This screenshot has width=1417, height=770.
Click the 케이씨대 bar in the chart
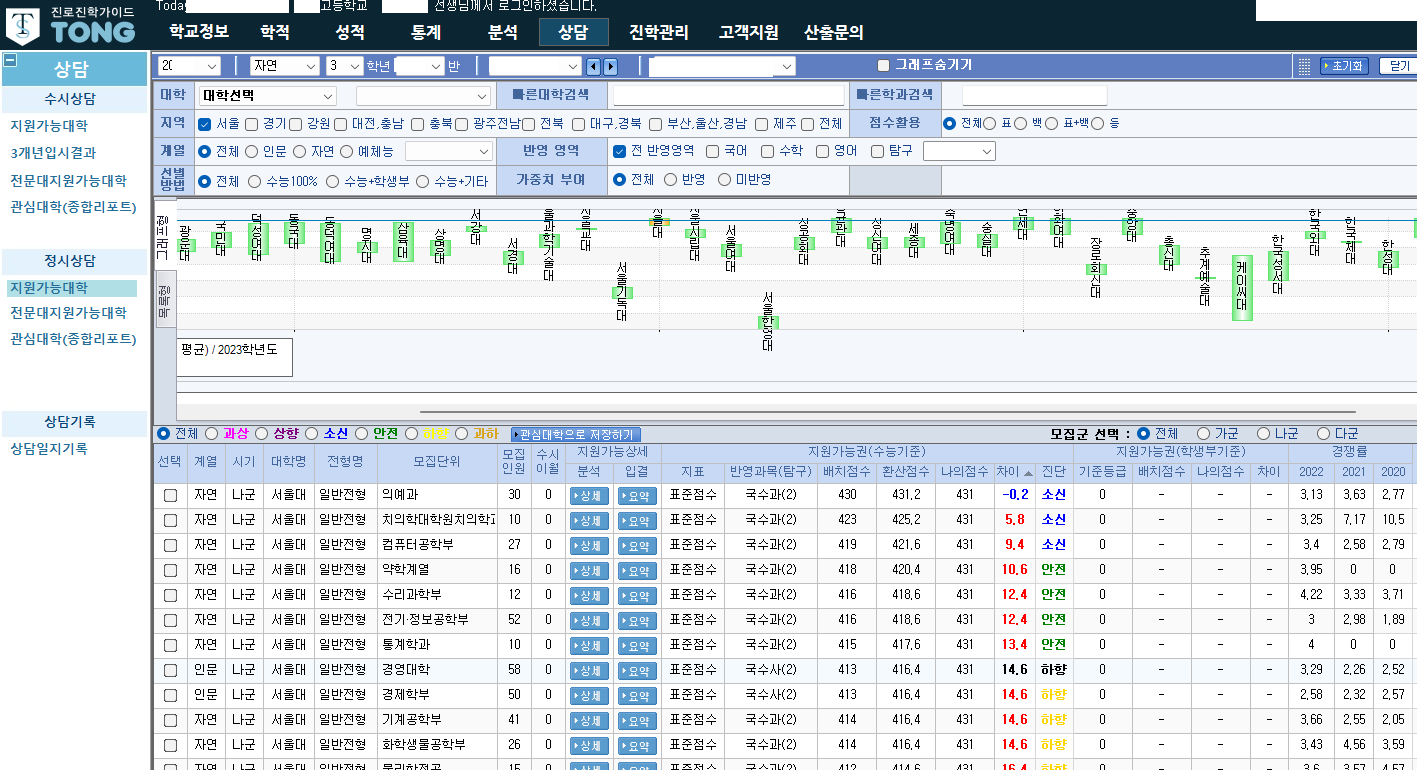click(x=1242, y=288)
